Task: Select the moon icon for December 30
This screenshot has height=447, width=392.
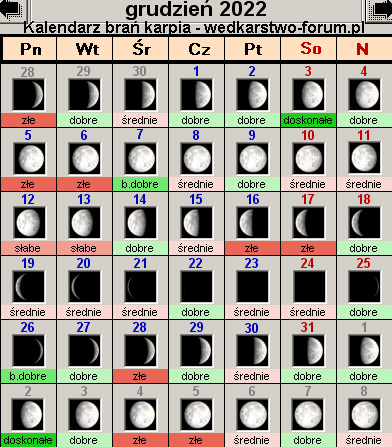Action: [252, 351]
